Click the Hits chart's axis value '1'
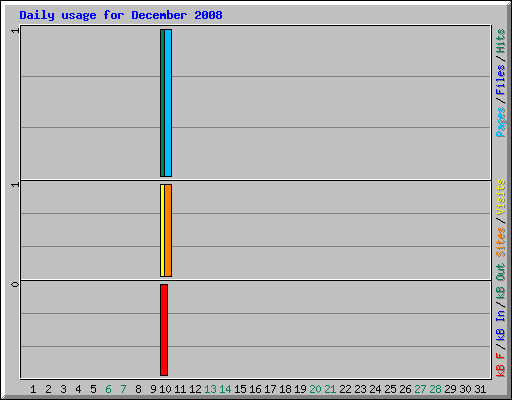This screenshot has height=400, width=512. click(15, 31)
